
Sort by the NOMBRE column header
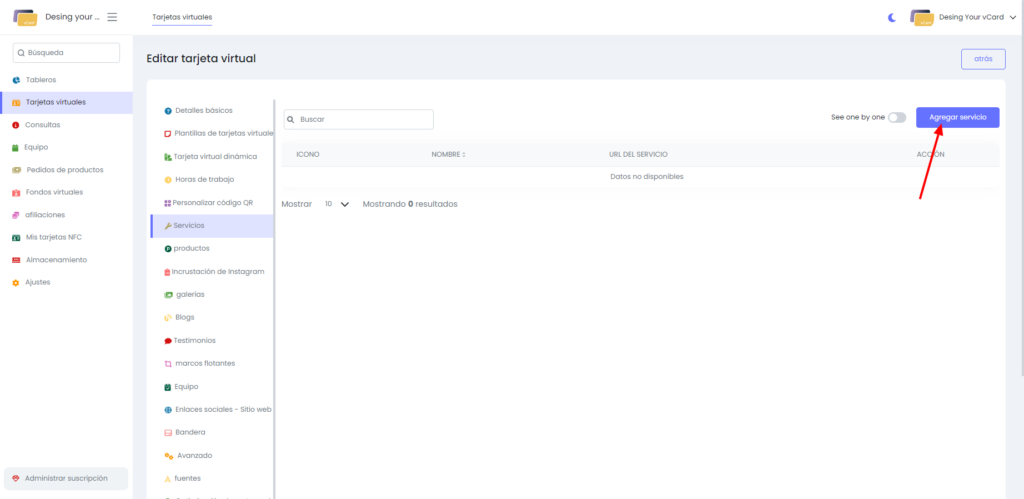pos(449,154)
